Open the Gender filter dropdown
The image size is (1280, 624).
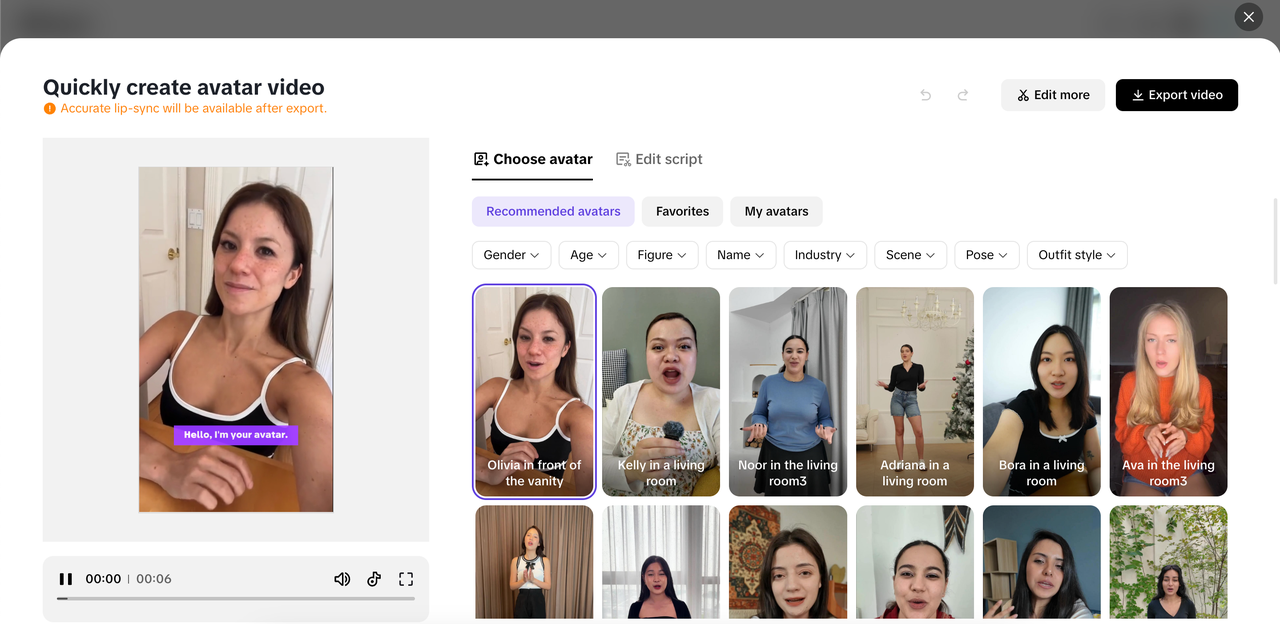[x=511, y=255]
